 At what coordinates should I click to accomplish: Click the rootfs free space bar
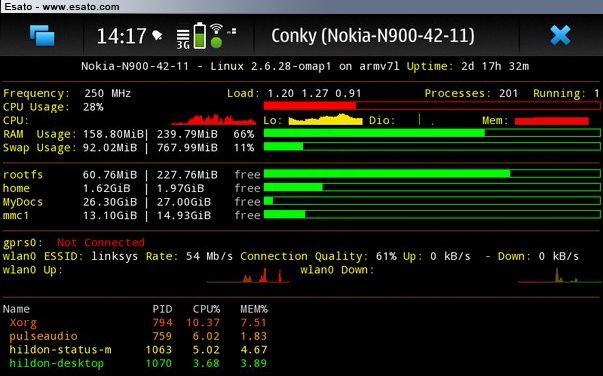[432, 174]
